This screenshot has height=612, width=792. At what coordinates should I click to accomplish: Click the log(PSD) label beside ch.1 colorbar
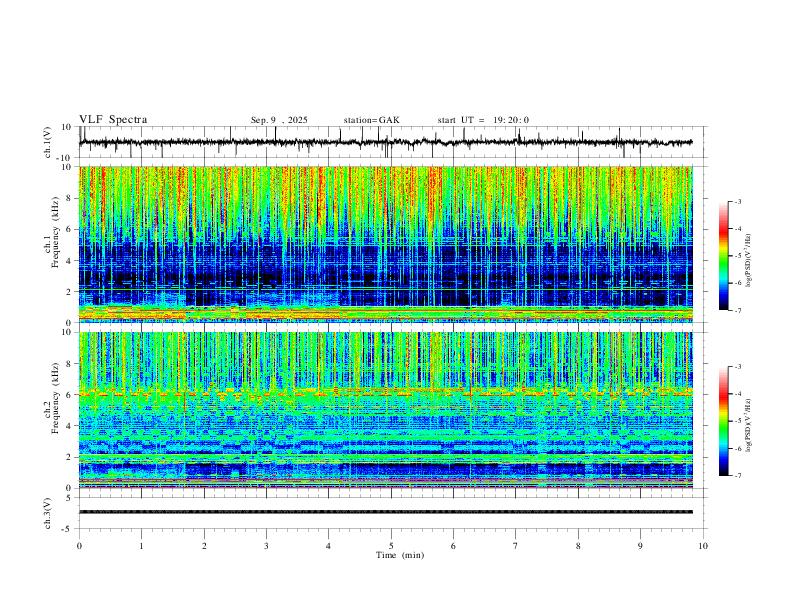tap(748, 260)
